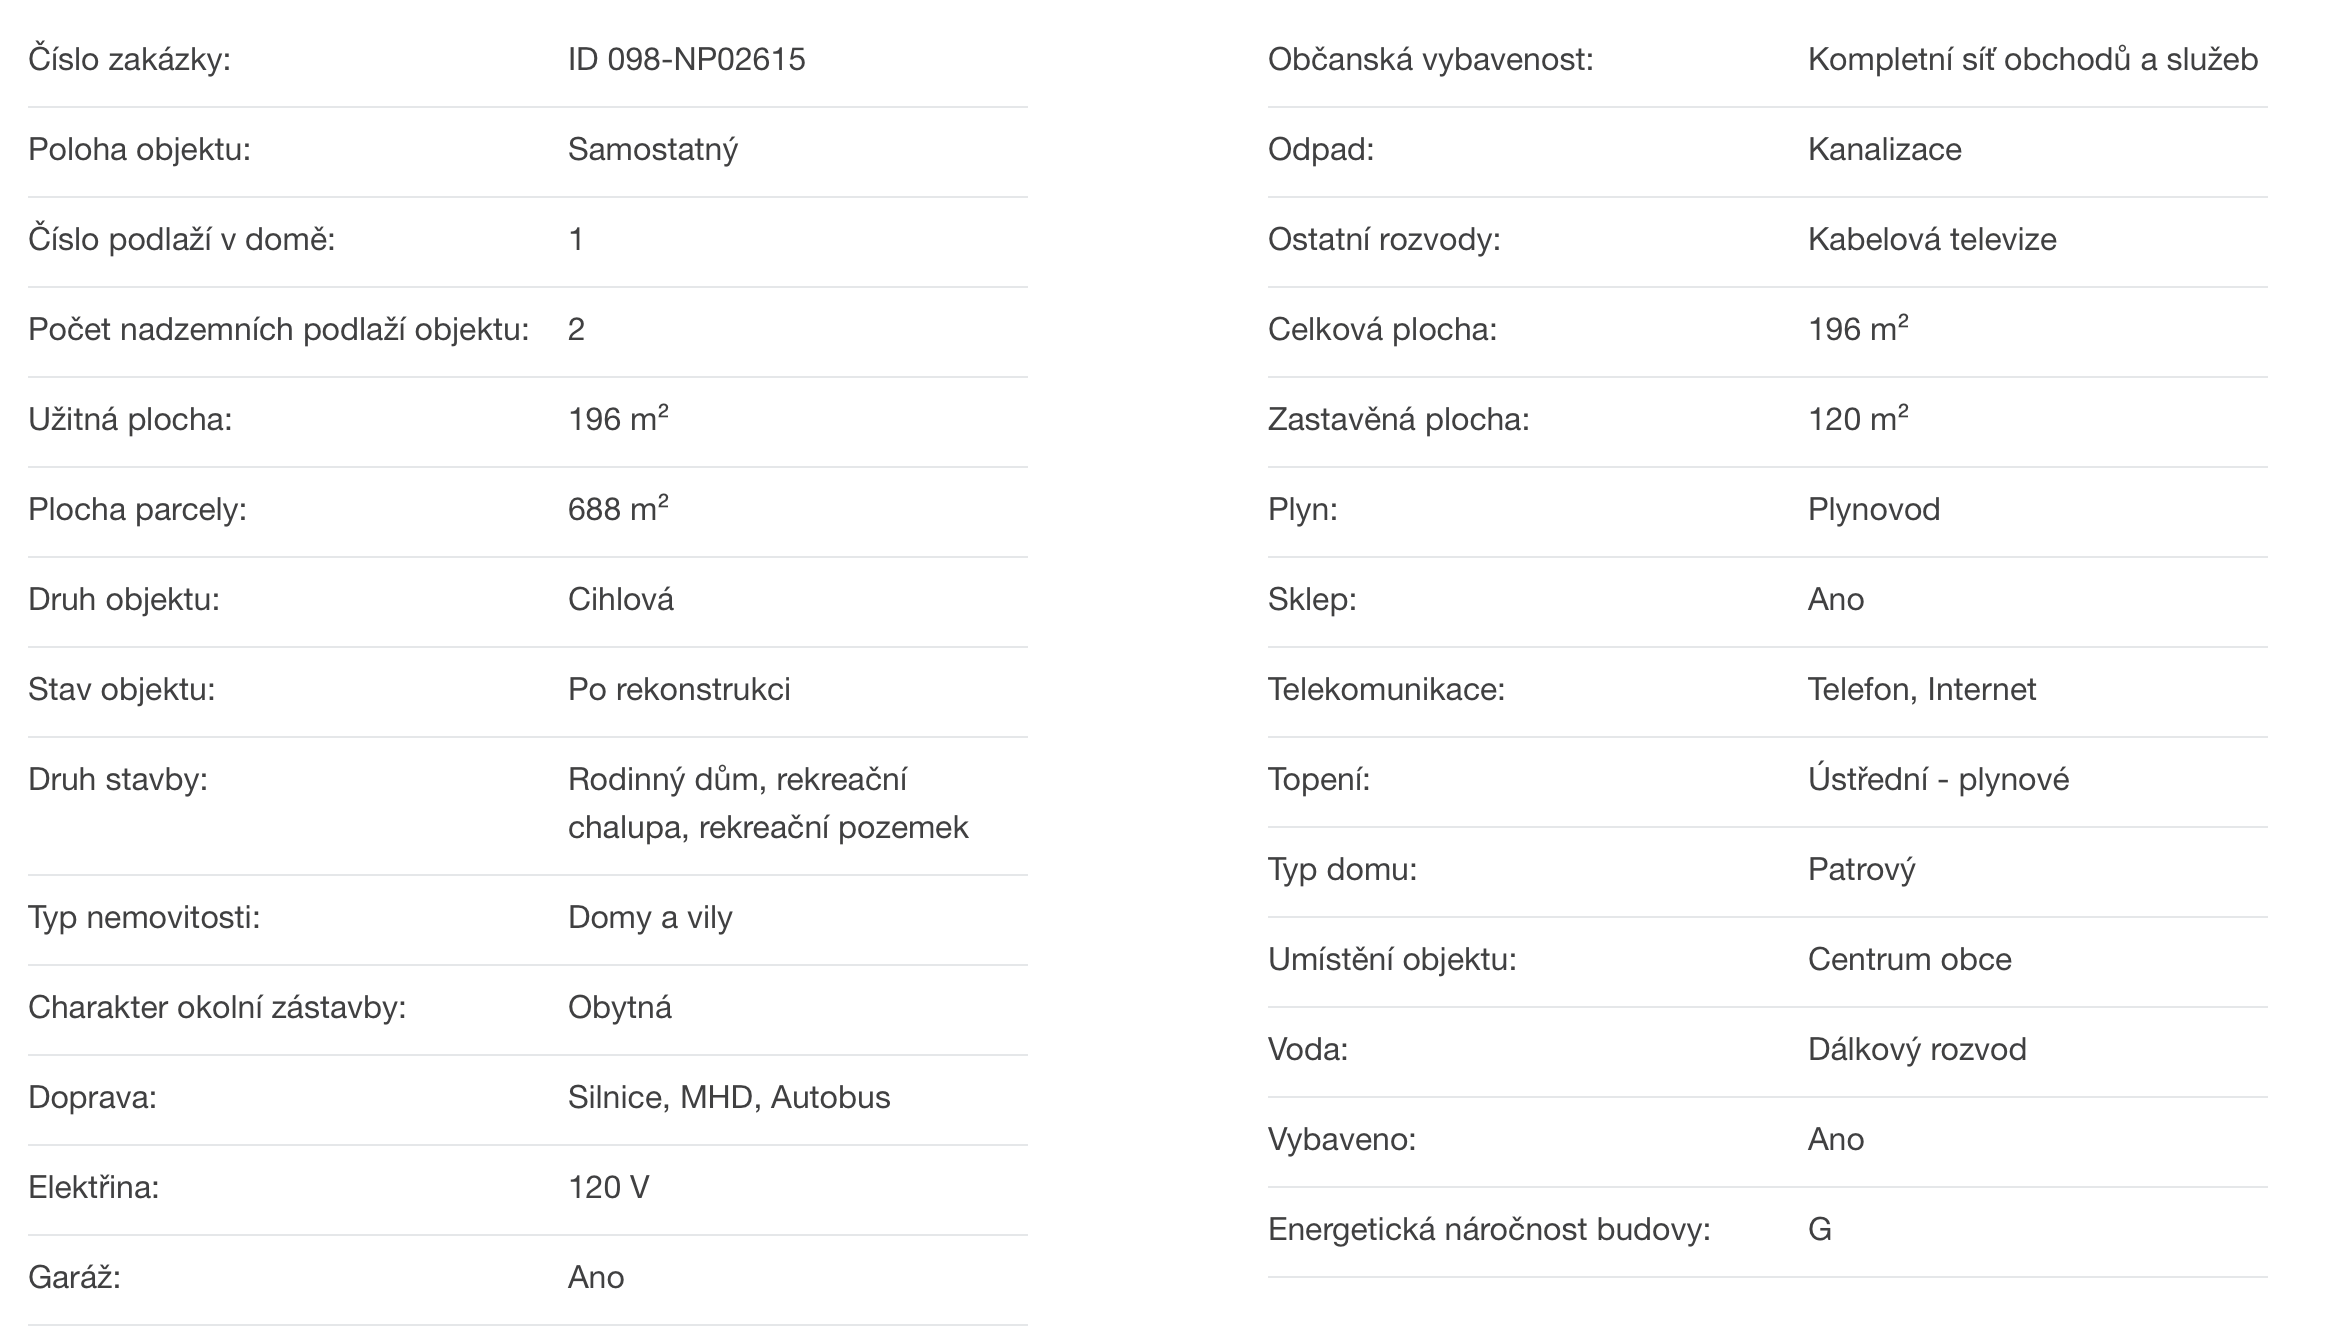Click the Silnice, MHD, Autobus transport value
This screenshot has height=1336, width=2326.
coord(729,1097)
